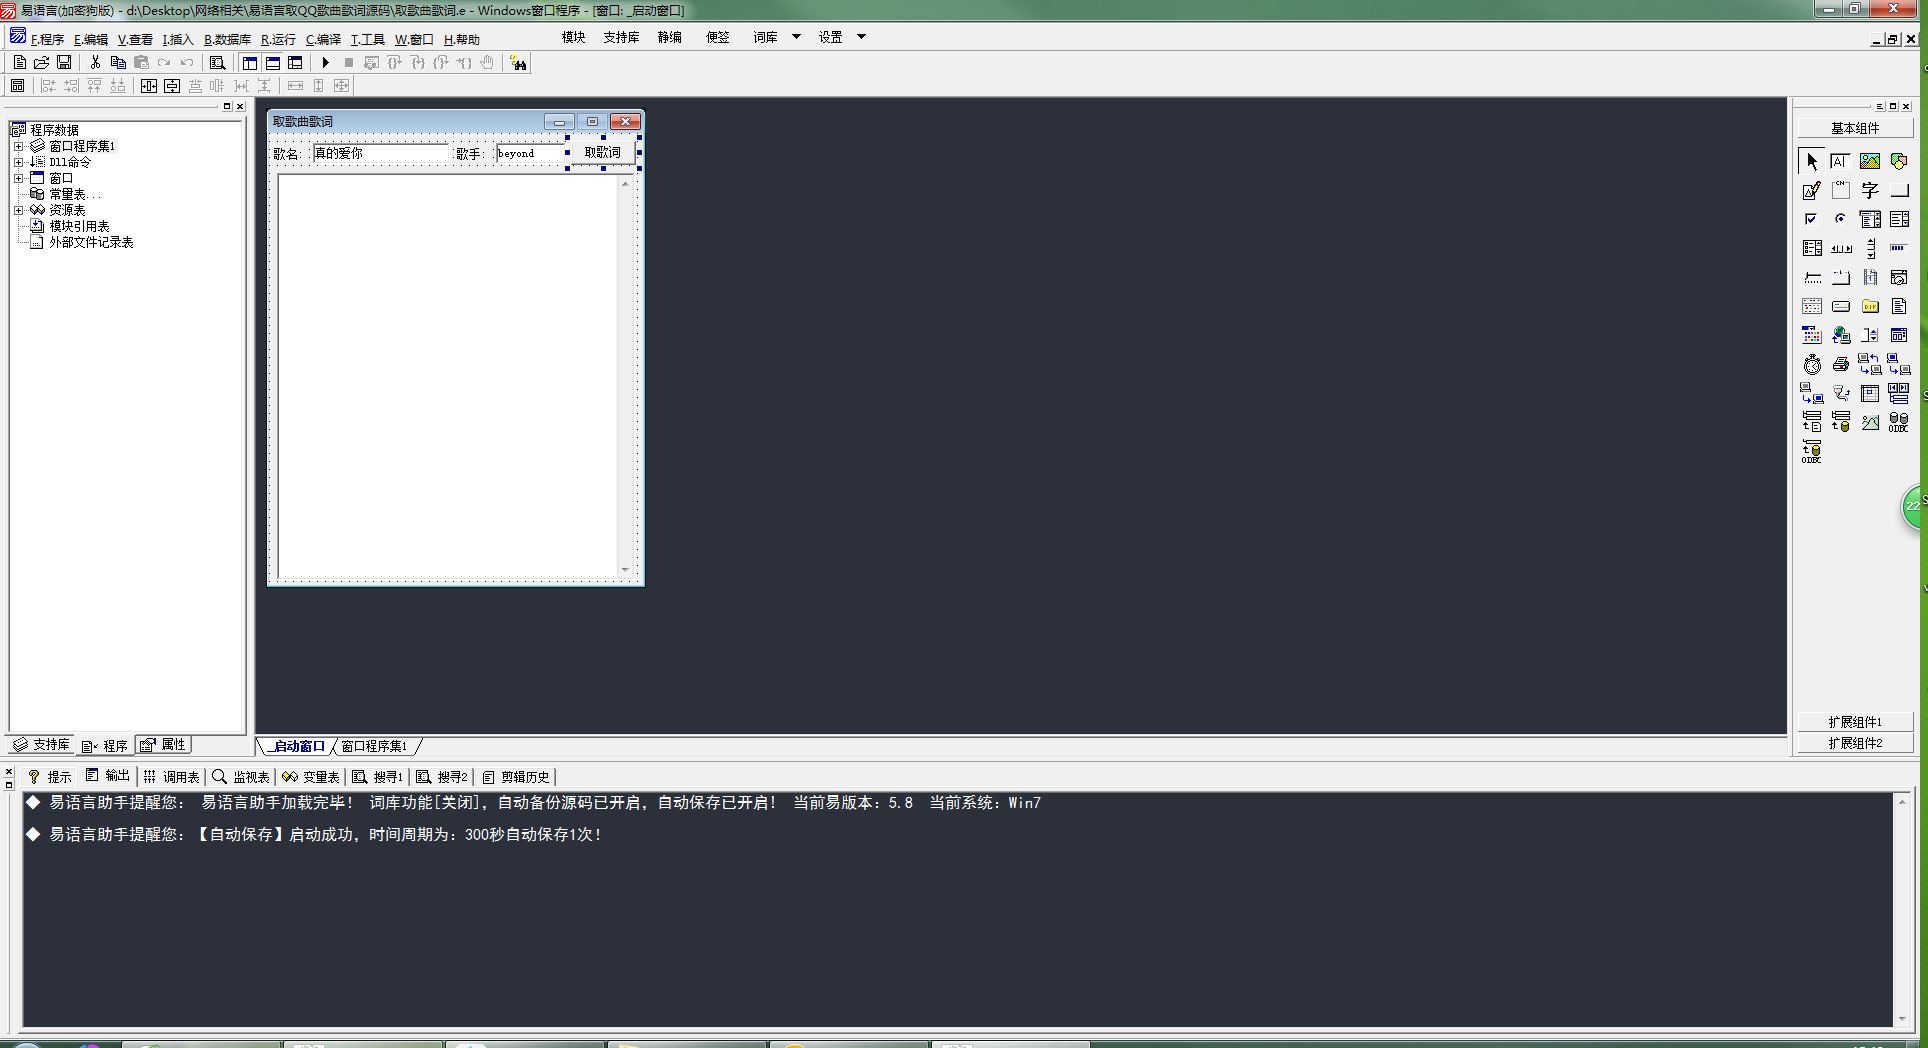The height and width of the screenshot is (1048, 1928).
Task: Click the Open file folder icon
Action: (42, 63)
